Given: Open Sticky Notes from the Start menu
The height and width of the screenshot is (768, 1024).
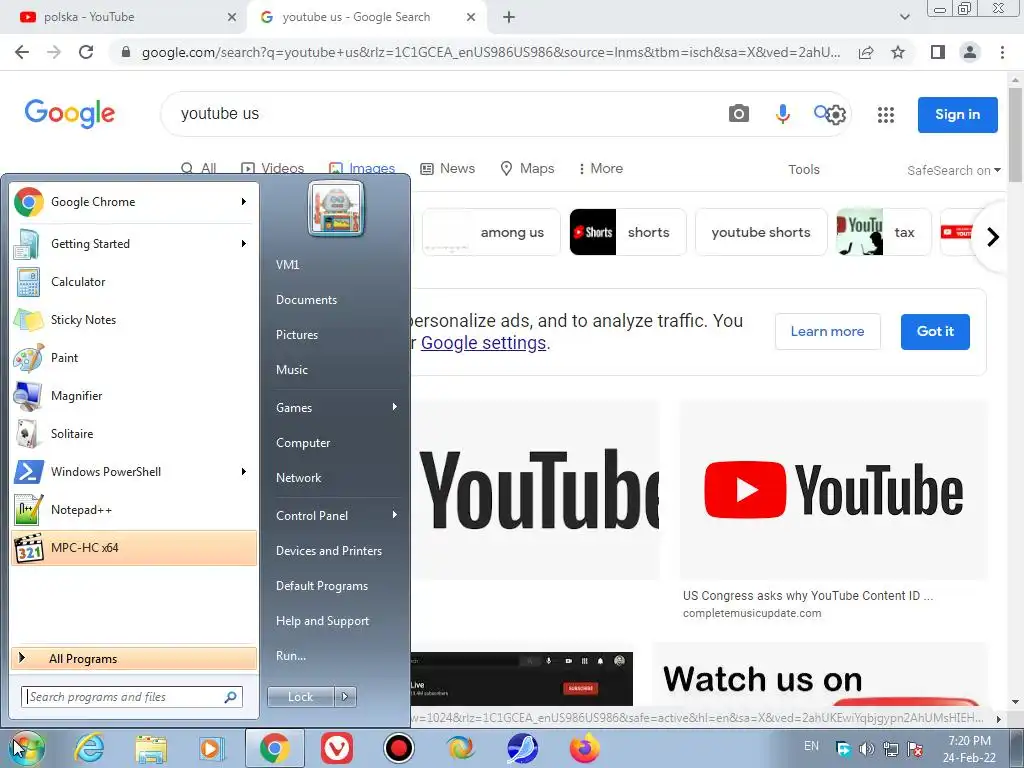Looking at the screenshot, I should (134, 319).
